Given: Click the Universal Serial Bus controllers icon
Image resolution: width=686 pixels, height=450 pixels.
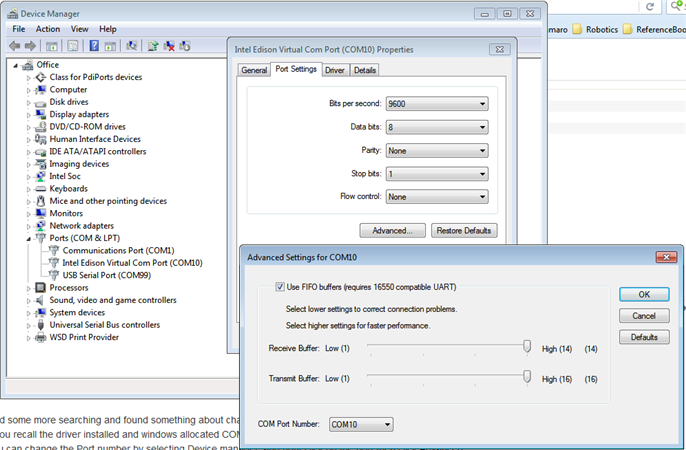Looking at the screenshot, I should (40, 325).
